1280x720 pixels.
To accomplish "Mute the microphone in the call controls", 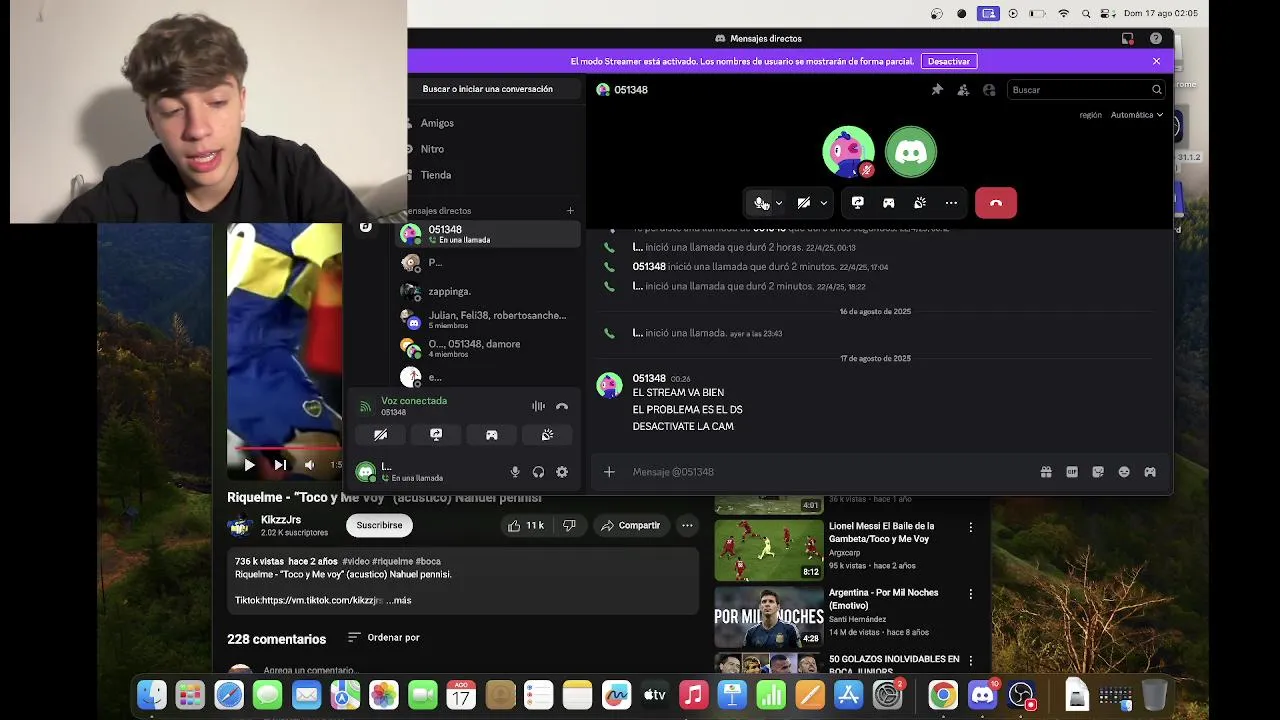I will (x=761, y=203).
